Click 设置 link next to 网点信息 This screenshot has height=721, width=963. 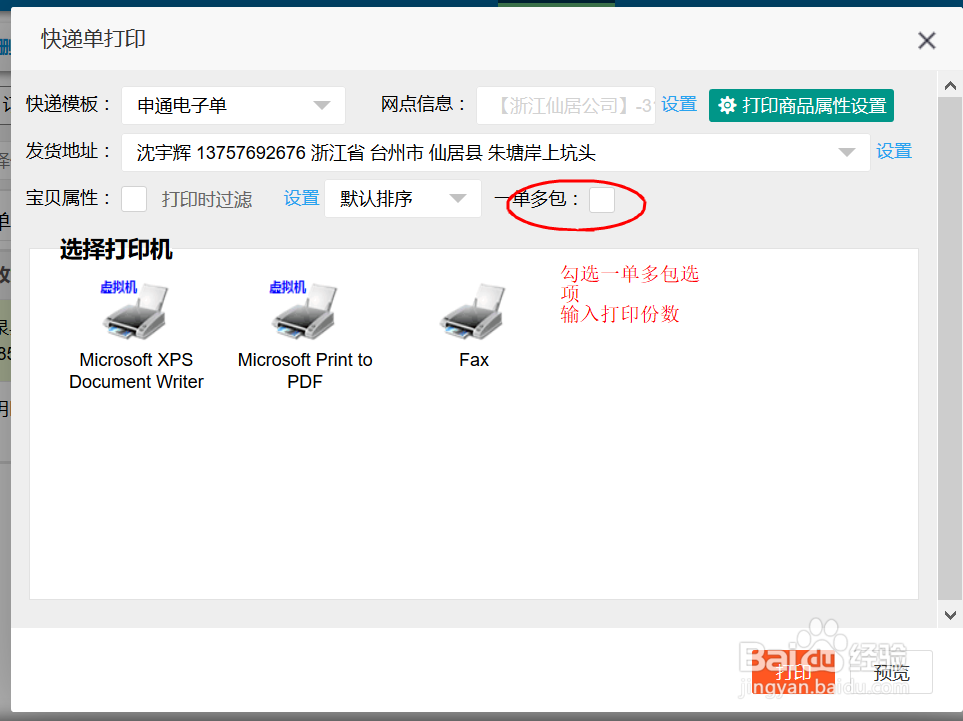[x=679, y=104]
